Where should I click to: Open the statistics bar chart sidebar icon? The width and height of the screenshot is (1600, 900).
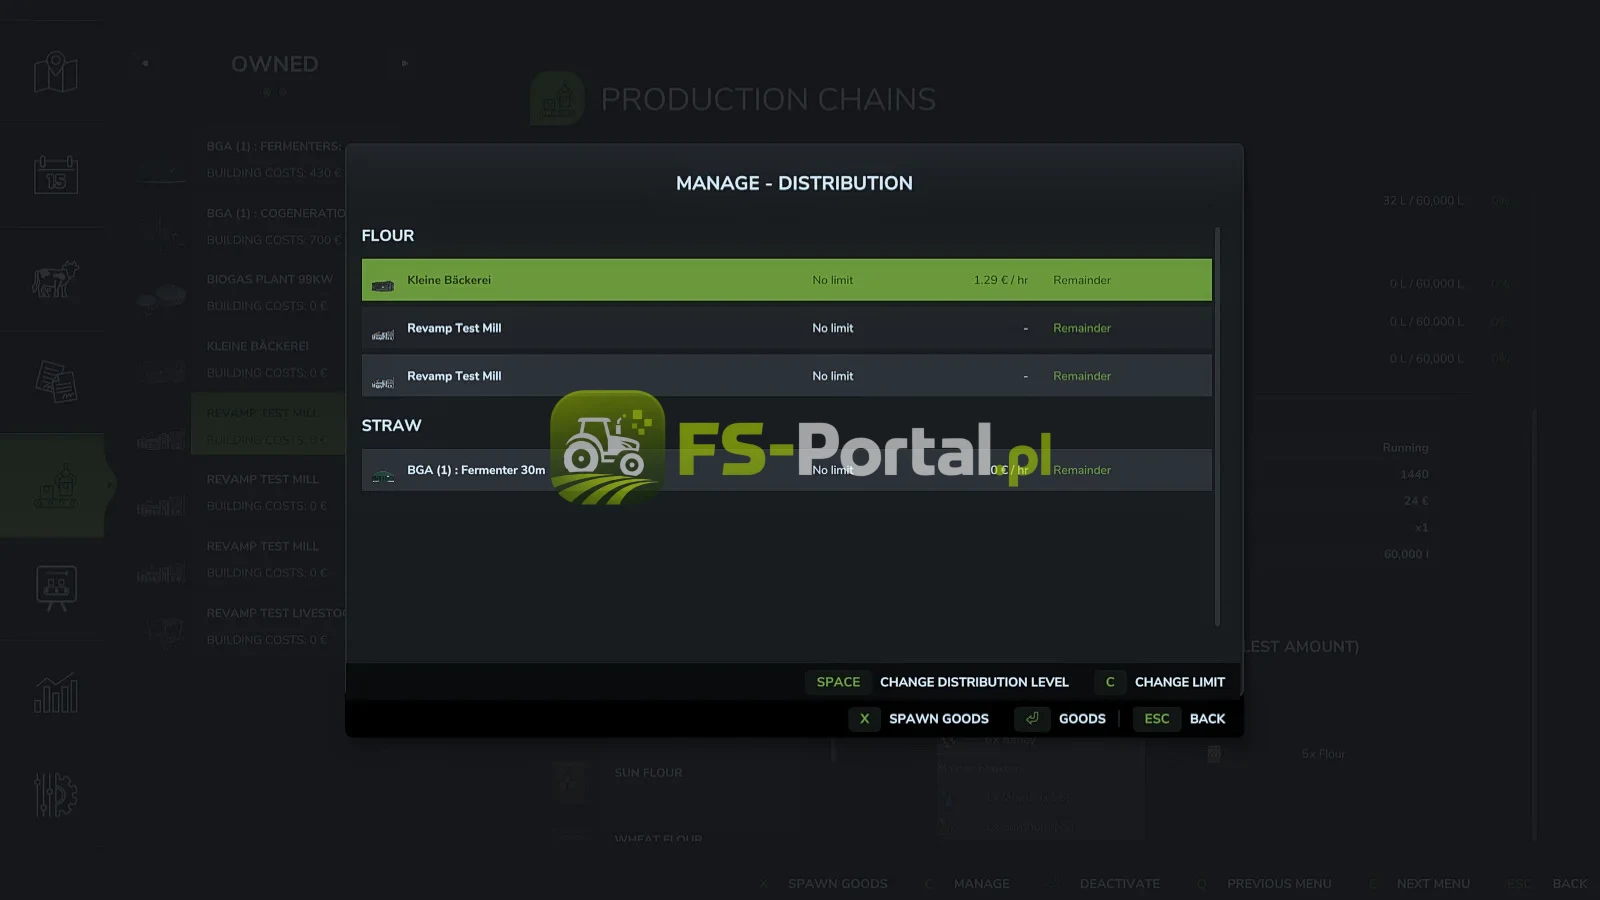click(x=56, y=693)
